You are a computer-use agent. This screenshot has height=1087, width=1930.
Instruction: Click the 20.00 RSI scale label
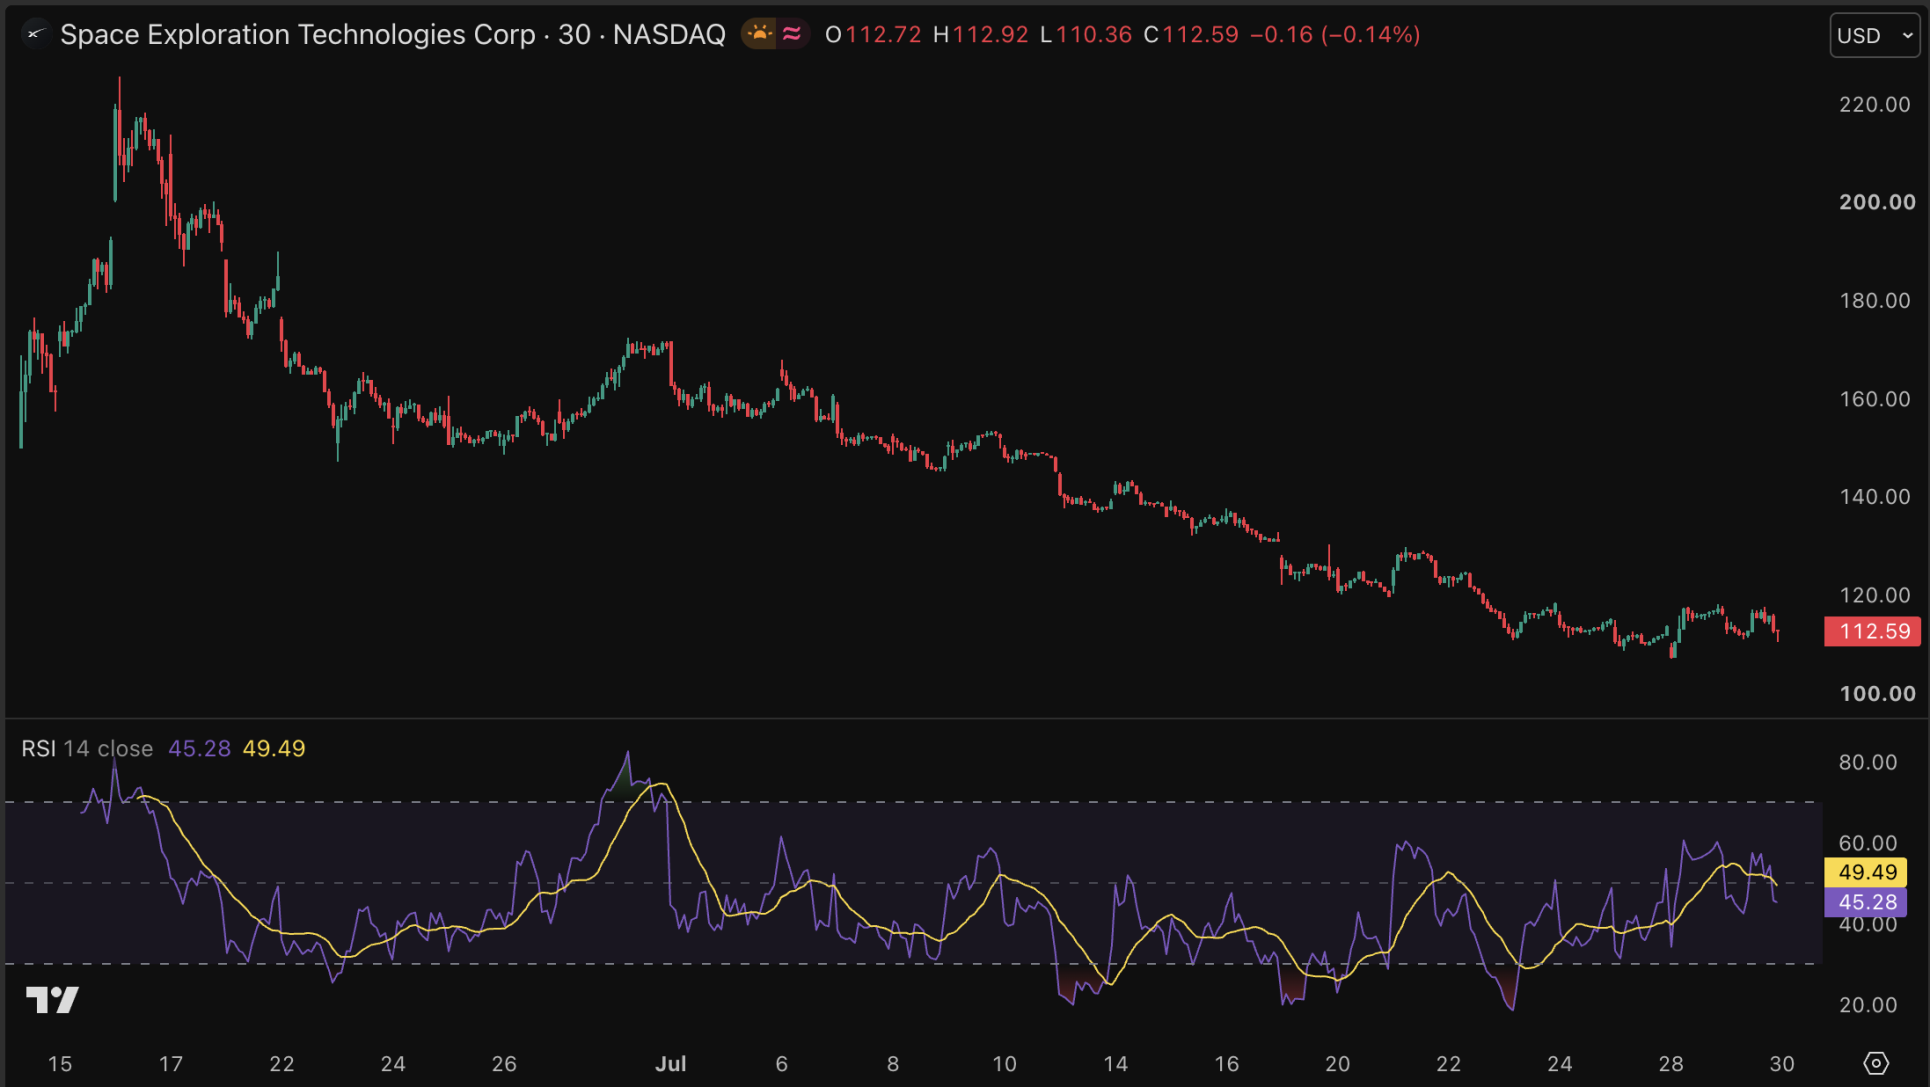coord(1867,1004)
